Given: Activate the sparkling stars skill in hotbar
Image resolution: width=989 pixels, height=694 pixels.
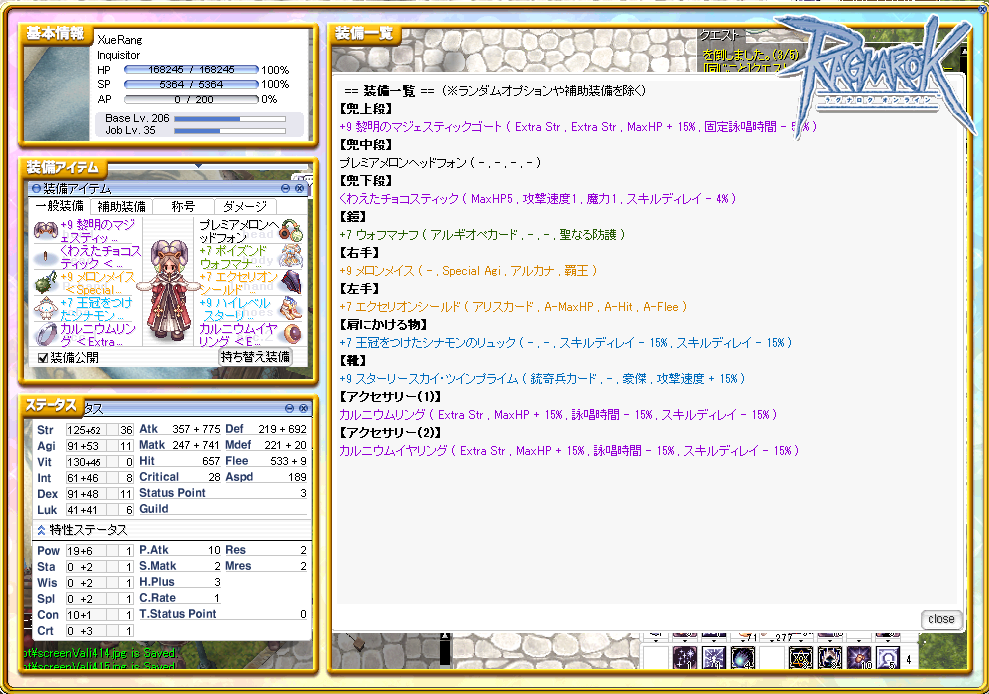Looking at the screenshot, I should point(684,658).
